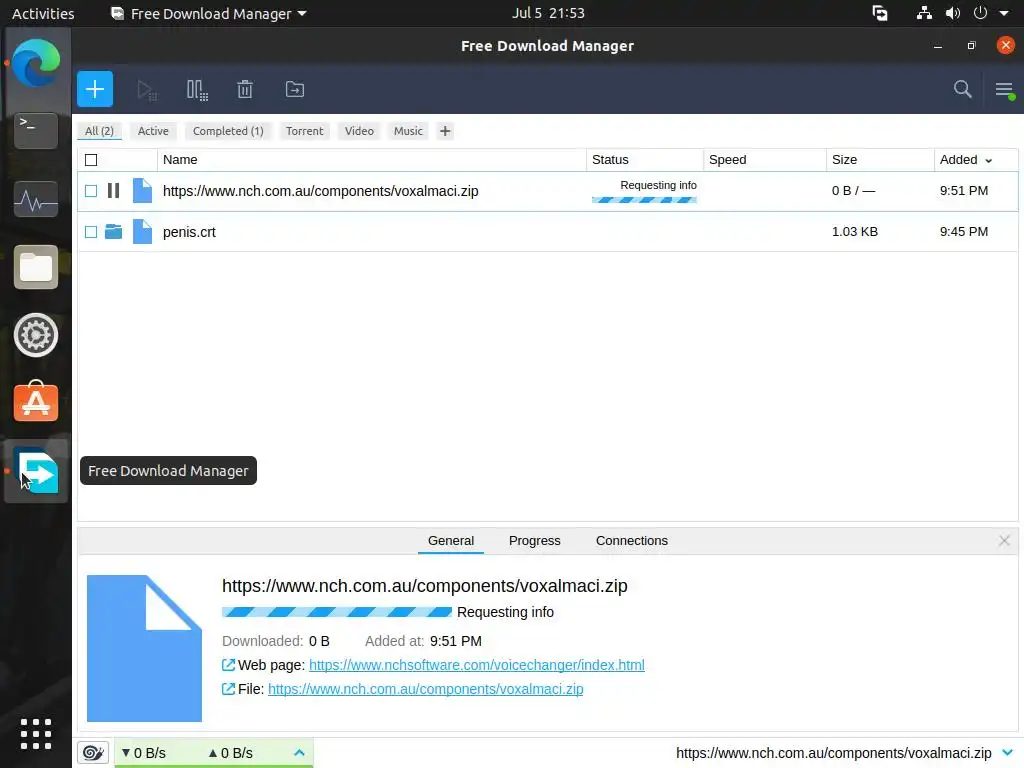Open Microsoft Edge from the dock
The width and height of the screenshot is (1024, 768).
[36, 63]
